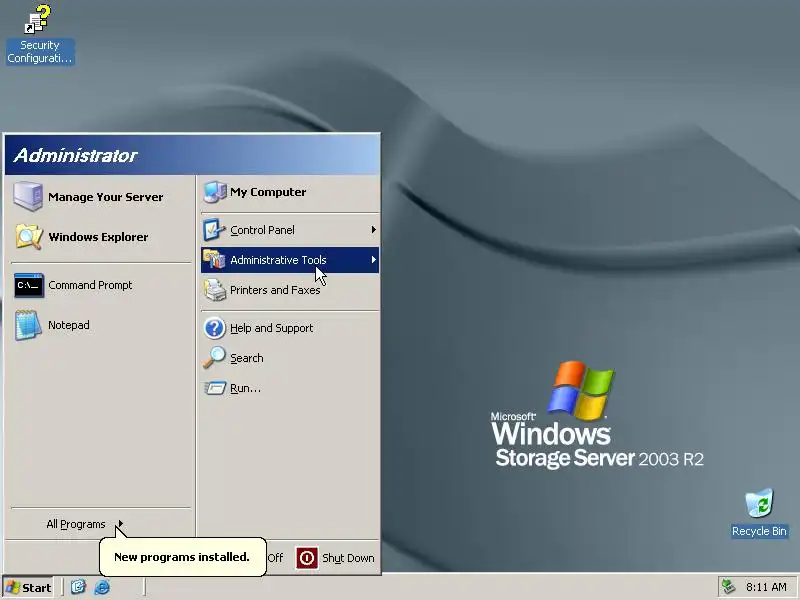Click the Administrator user name header
800x600 pixels.
click(x=75, y=155)
